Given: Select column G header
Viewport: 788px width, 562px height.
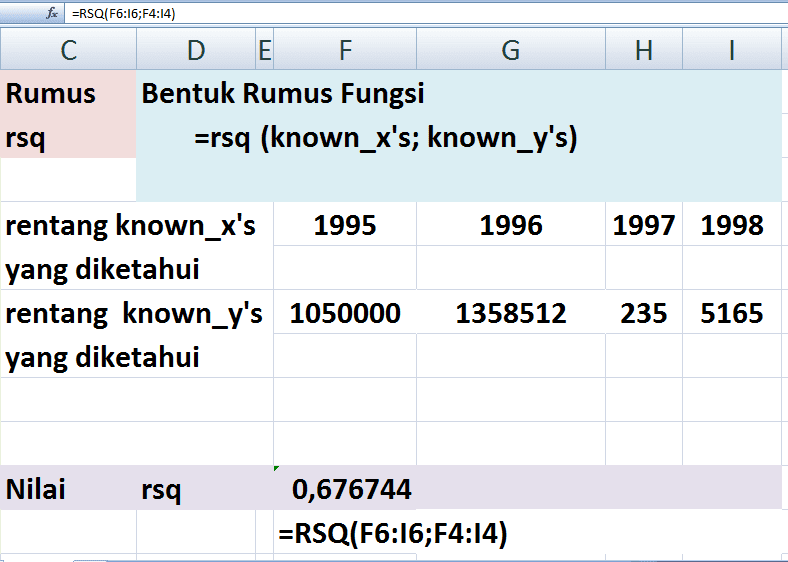Looking at the screenshot, I should pyautogui.click(x=511, y=50).
